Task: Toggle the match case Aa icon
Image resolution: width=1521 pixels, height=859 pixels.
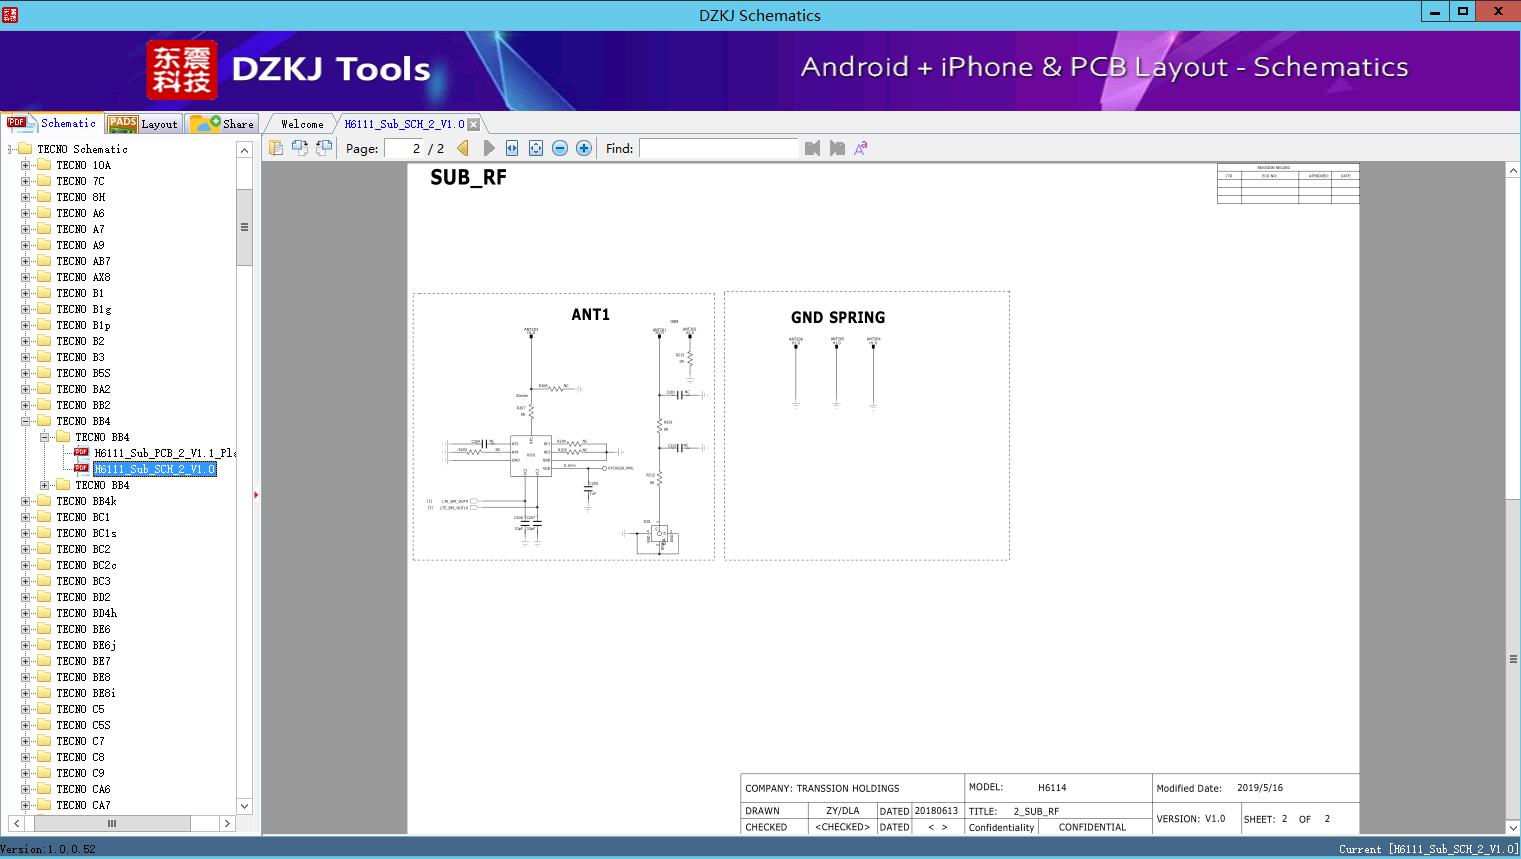Action: 860,148
